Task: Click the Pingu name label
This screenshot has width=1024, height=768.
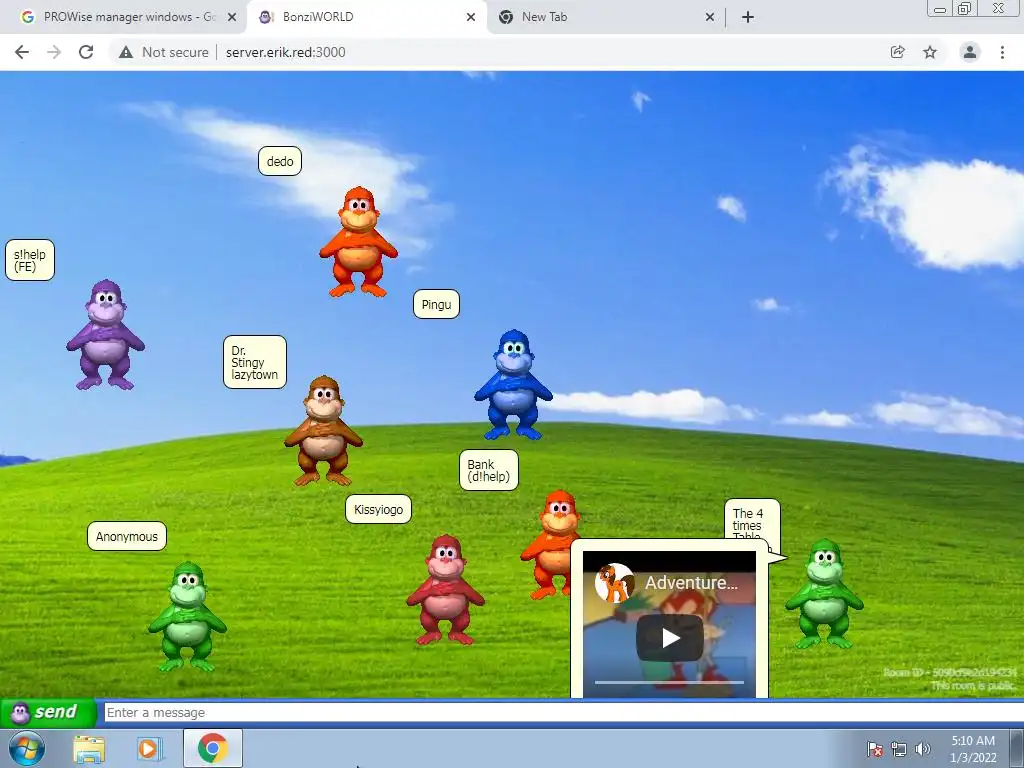Action: coord(436,304)
